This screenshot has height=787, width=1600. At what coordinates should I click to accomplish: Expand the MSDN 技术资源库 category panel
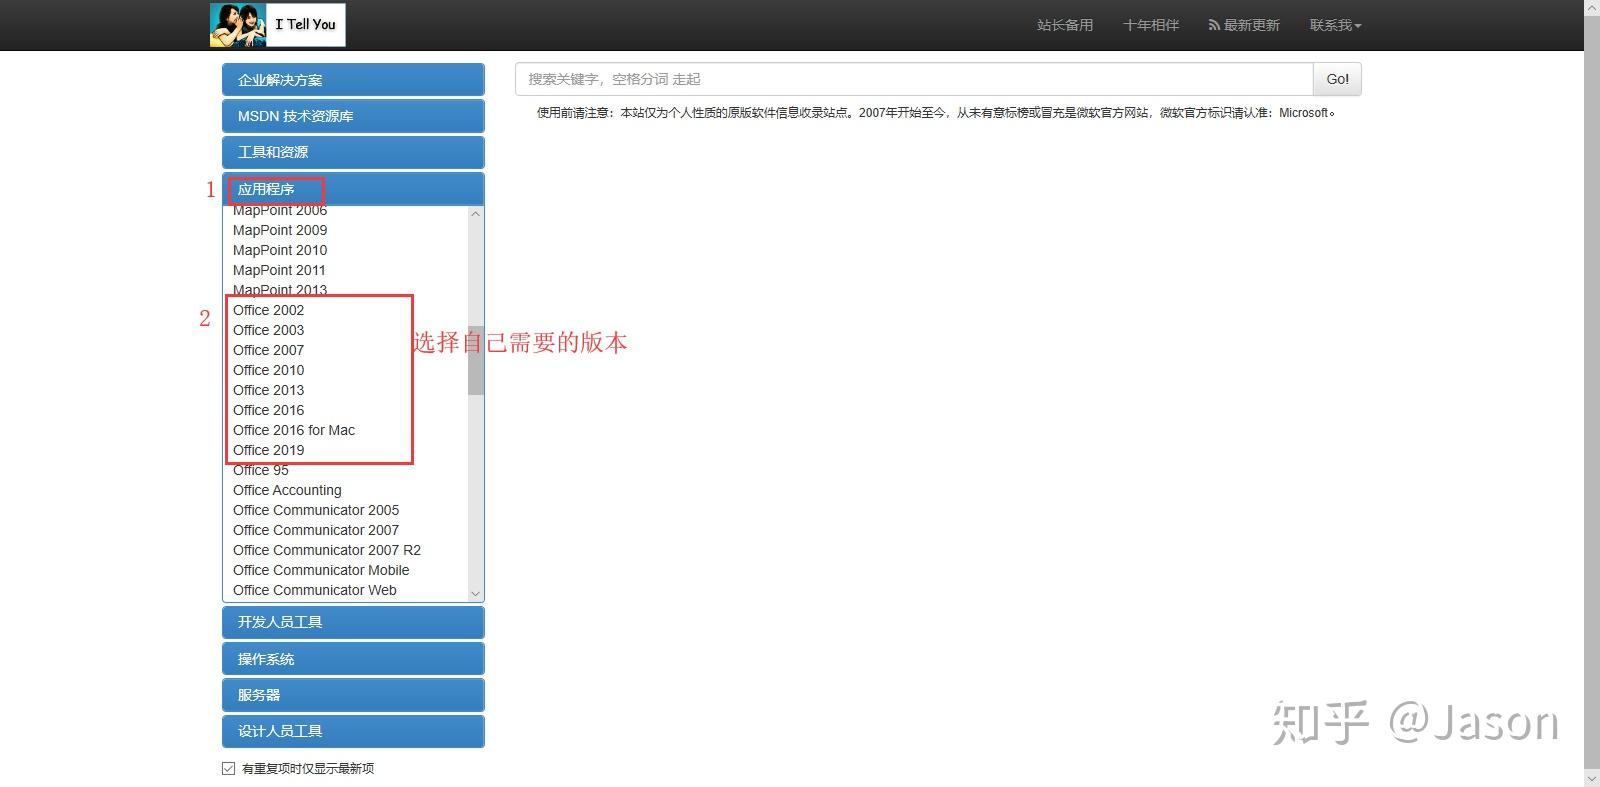coord(353,116)
